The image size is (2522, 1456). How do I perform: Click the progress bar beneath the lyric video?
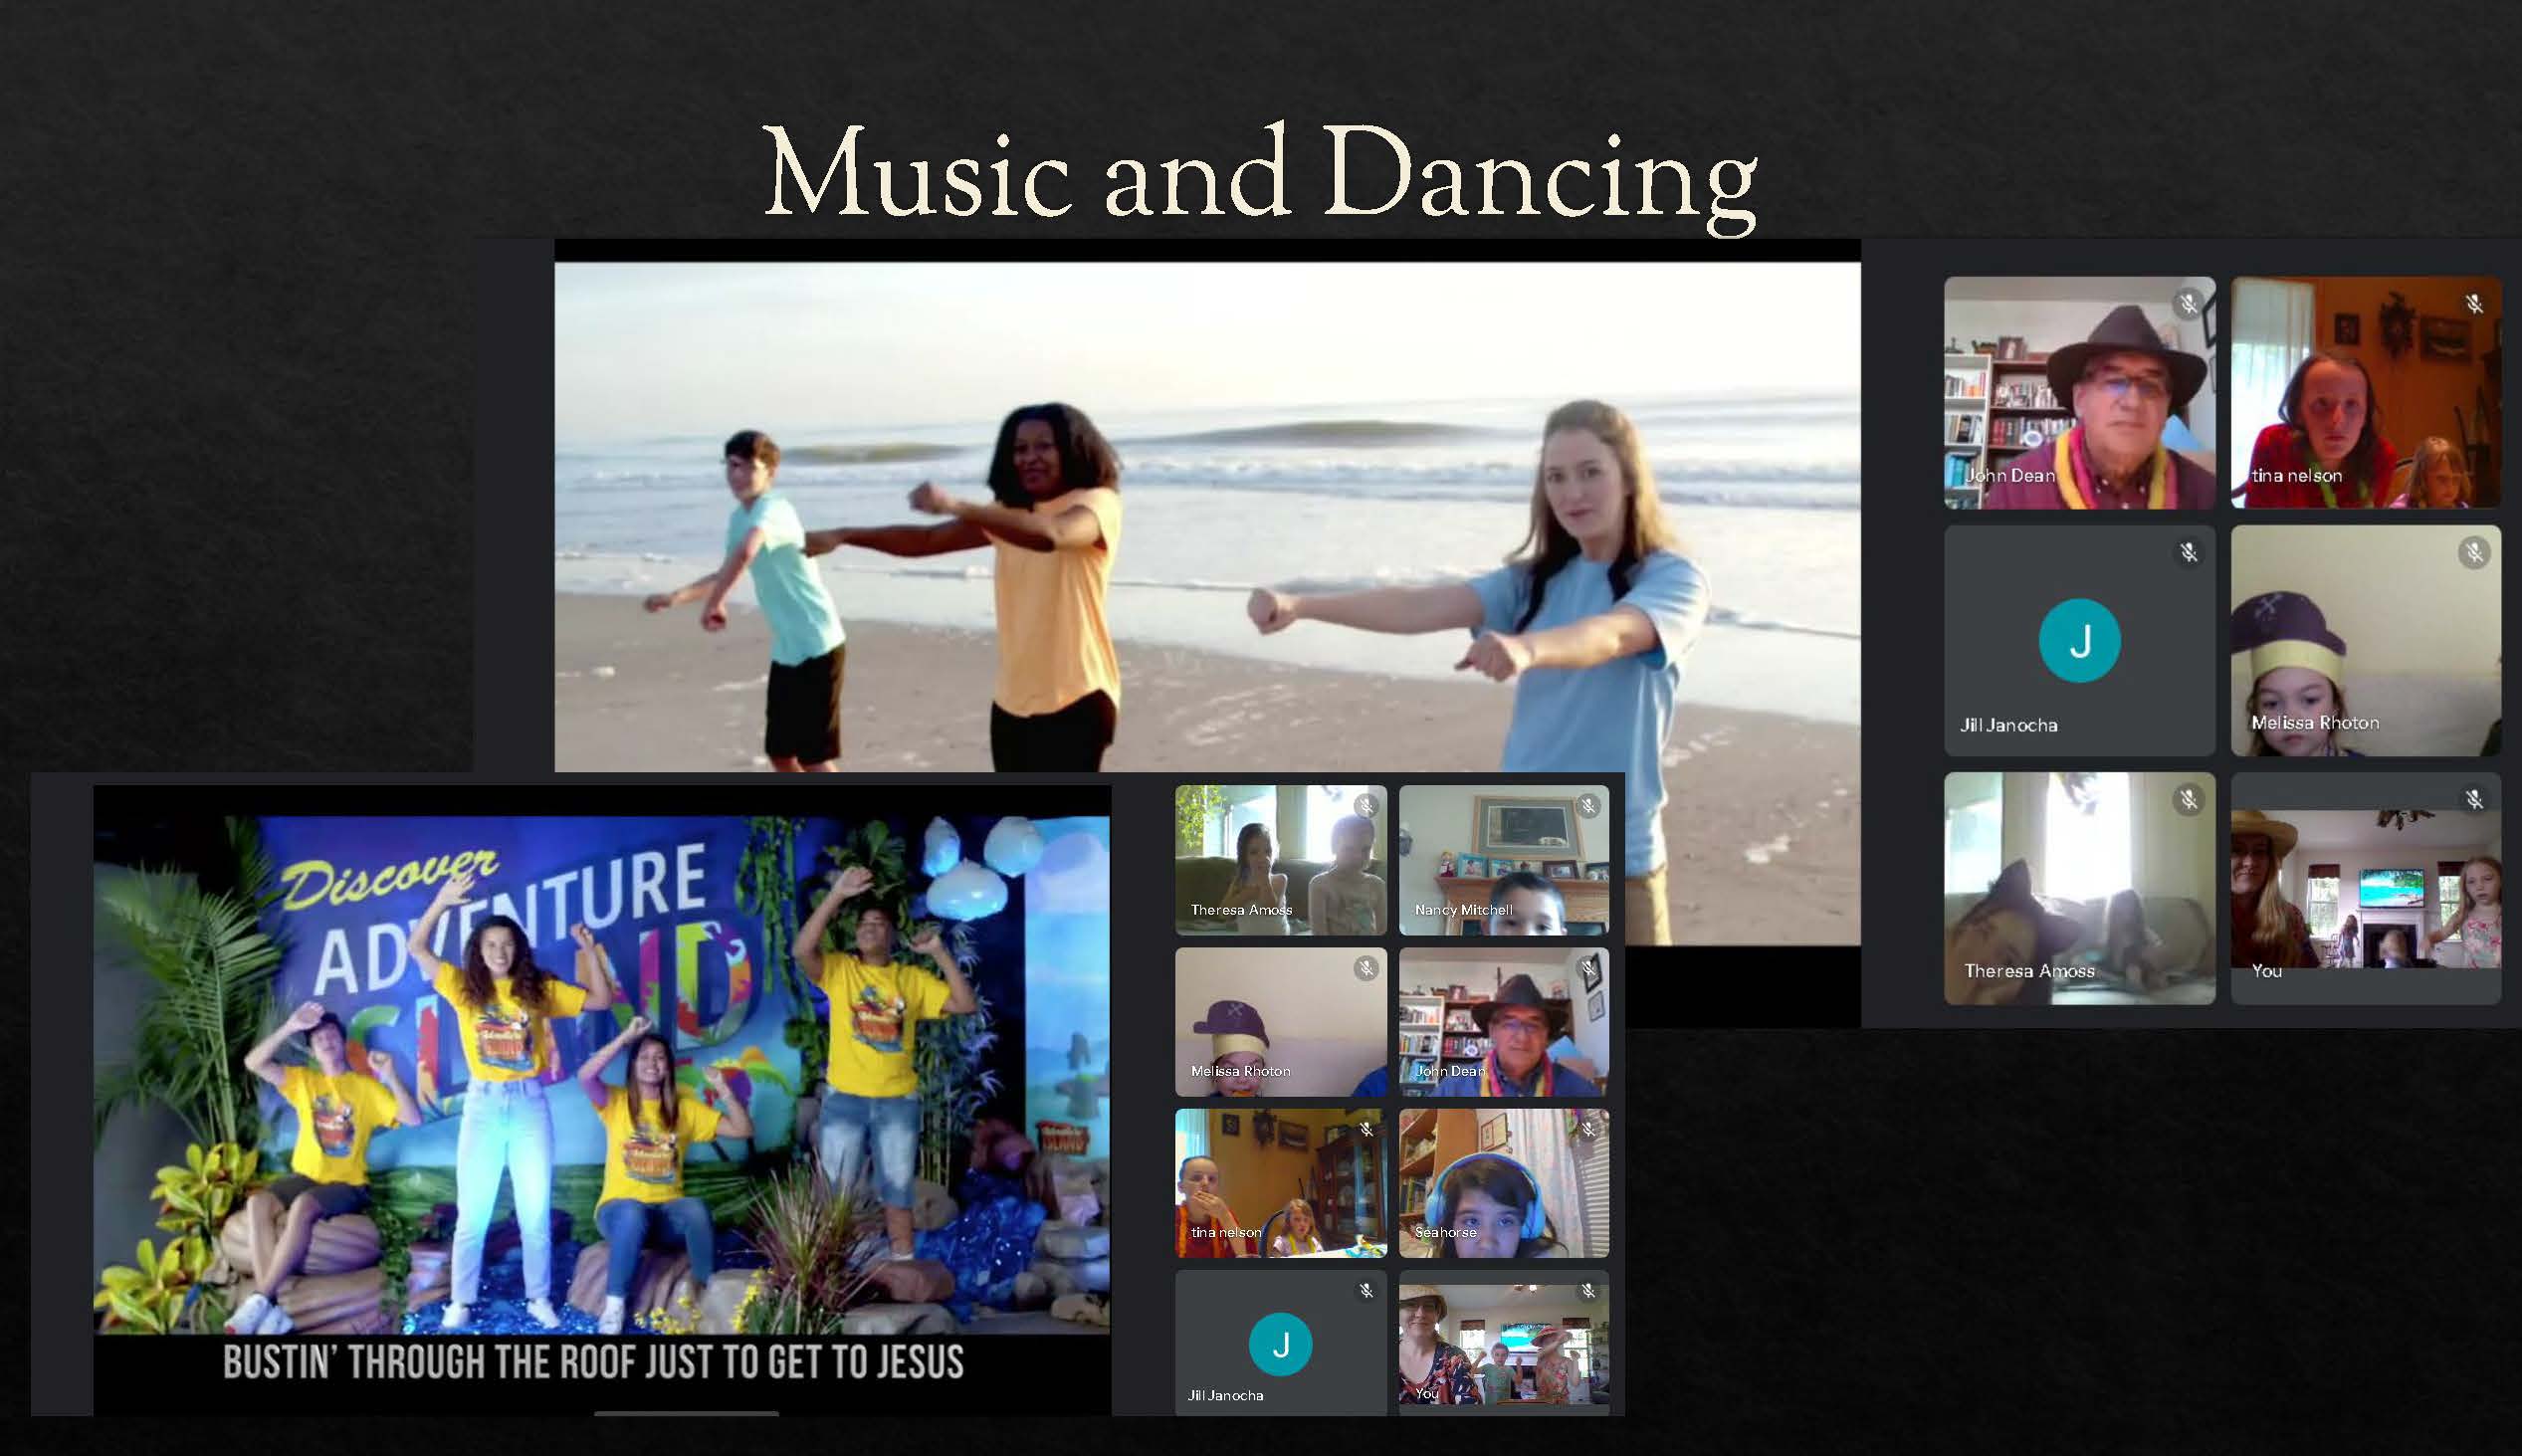pyautogui.click(x=686, y=1413)
